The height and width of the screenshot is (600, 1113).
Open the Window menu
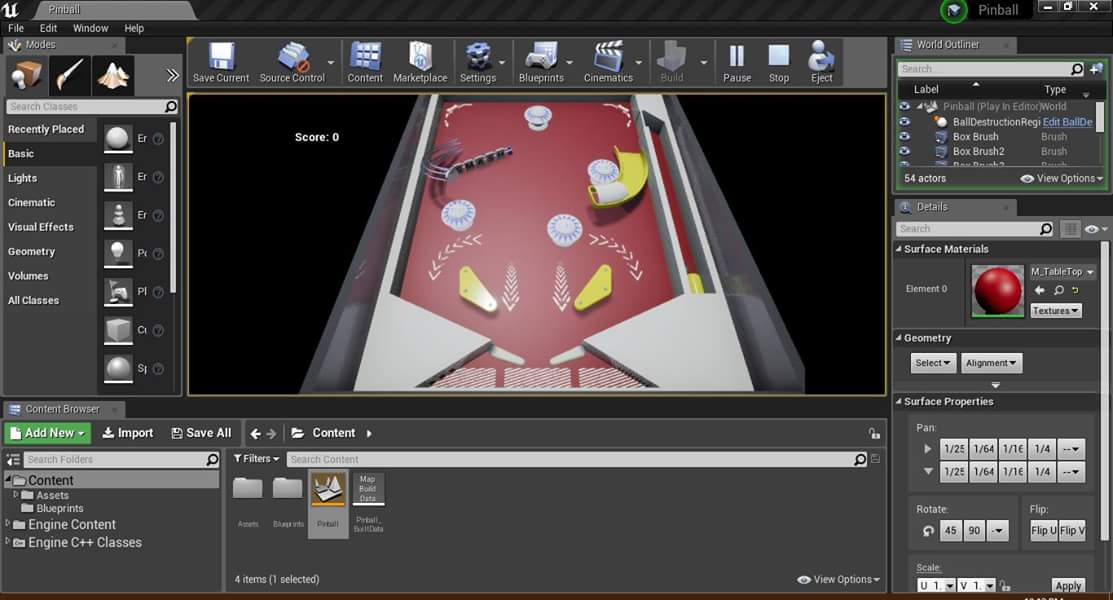pyautogui.click(x=91, y=28)
